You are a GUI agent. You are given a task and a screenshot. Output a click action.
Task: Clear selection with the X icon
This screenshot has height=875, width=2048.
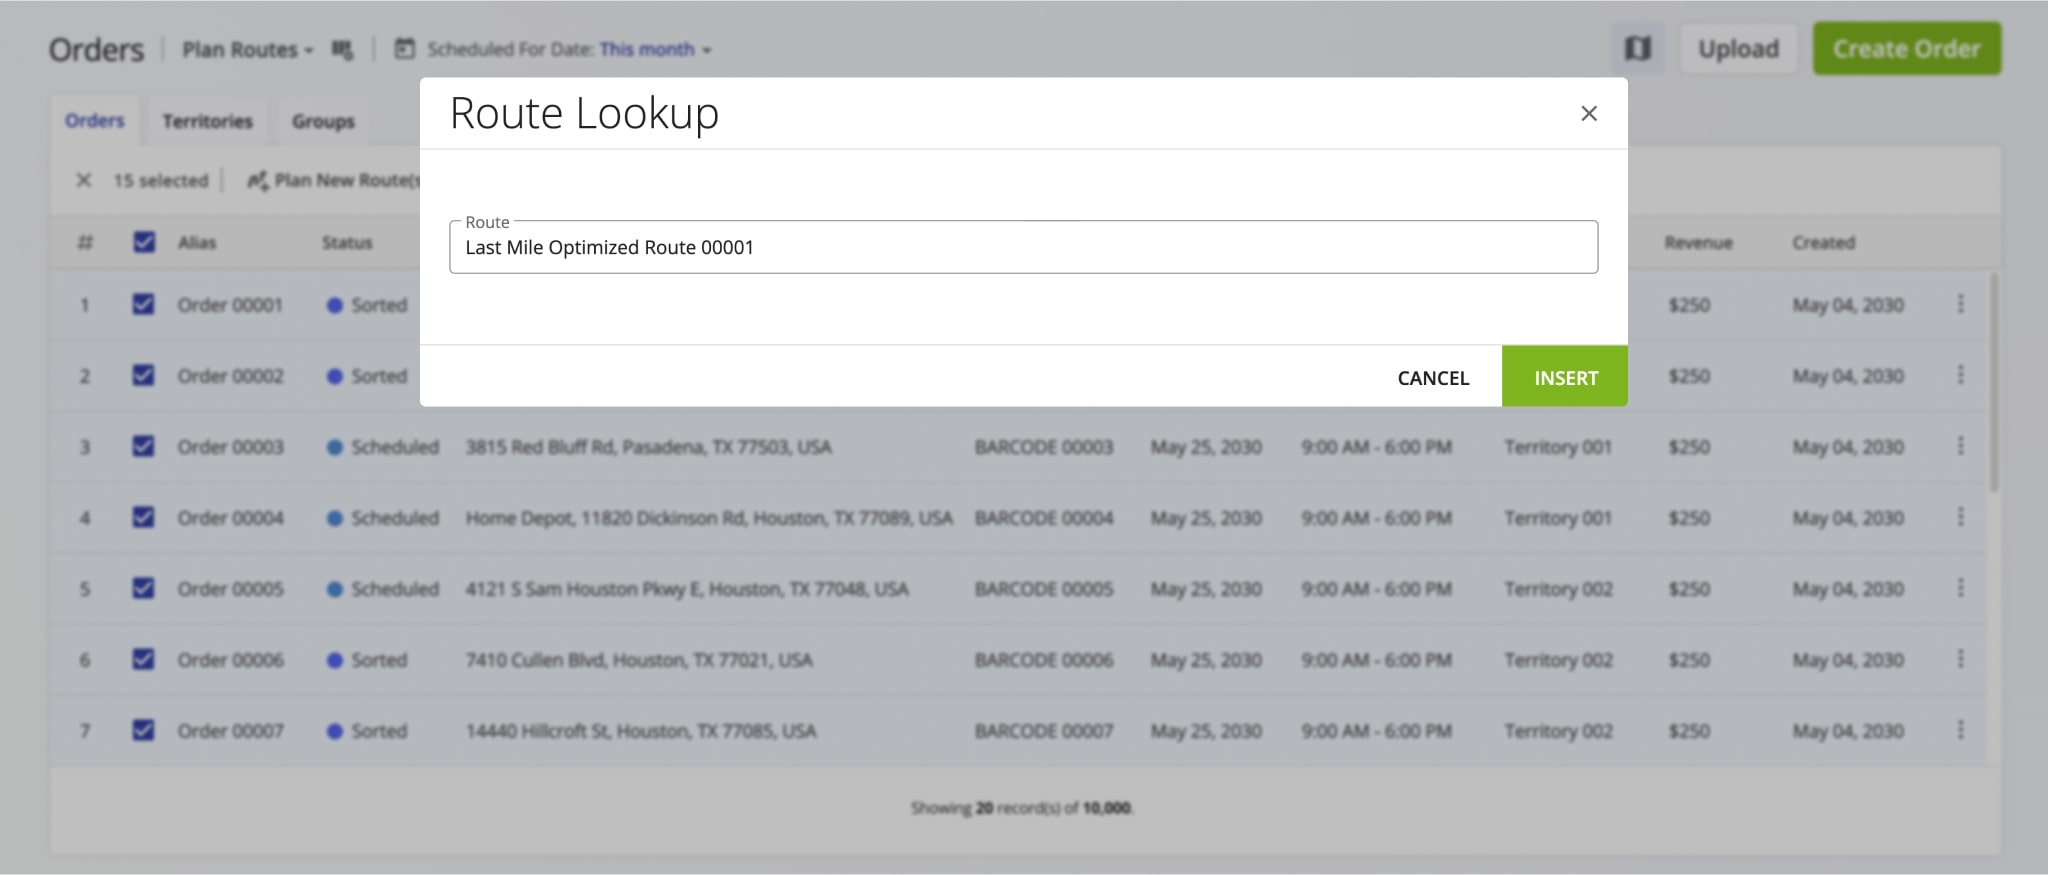(84, 180)
